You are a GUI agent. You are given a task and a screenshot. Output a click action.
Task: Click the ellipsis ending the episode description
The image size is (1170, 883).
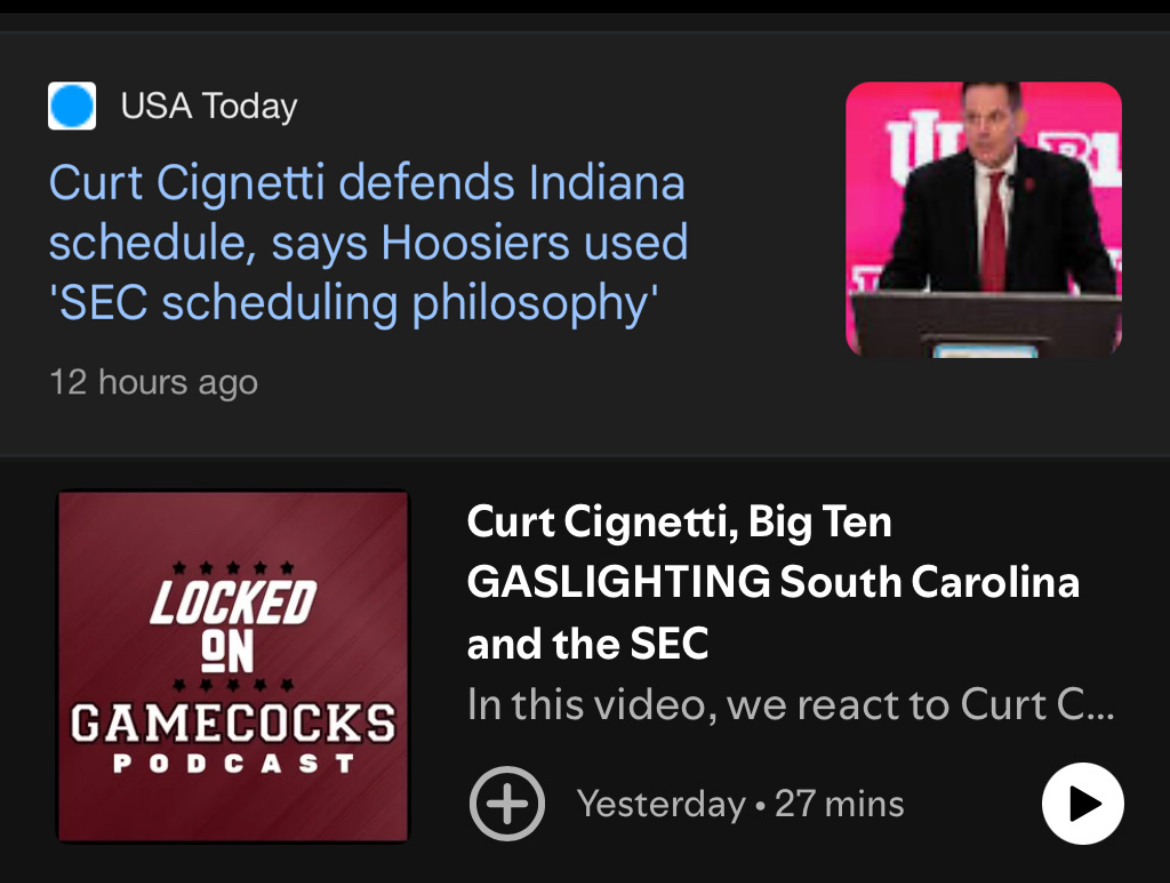[x=1098, y=708]
